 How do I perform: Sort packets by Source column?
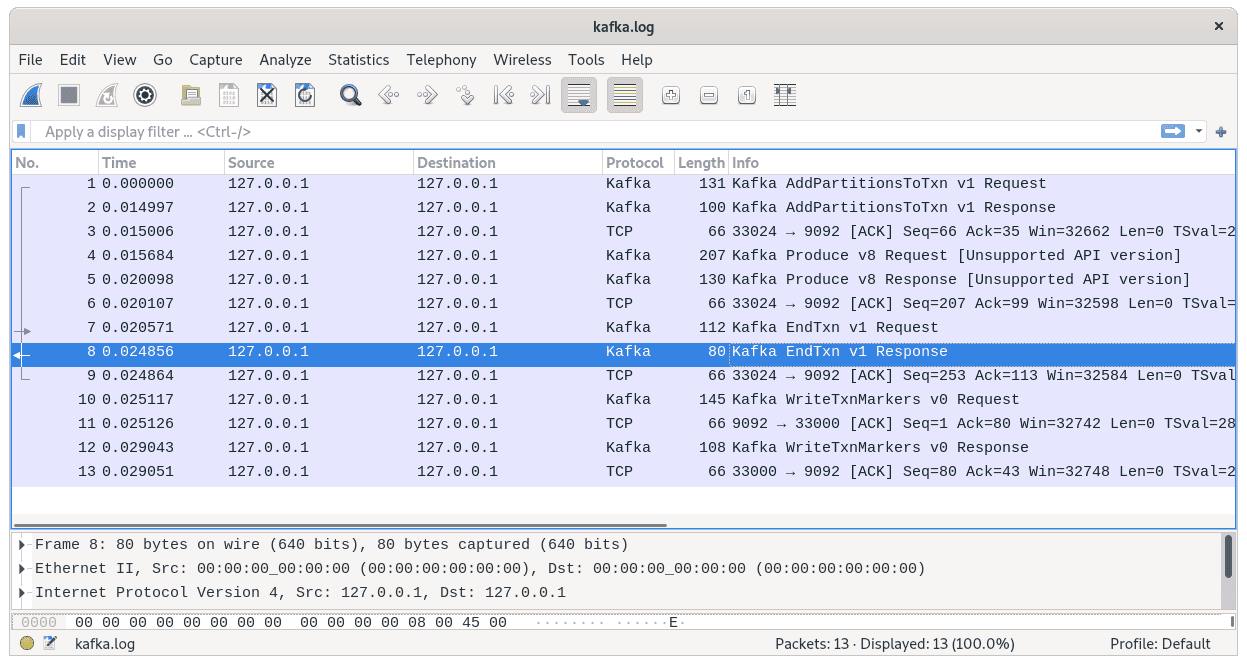tap(318, 163)
